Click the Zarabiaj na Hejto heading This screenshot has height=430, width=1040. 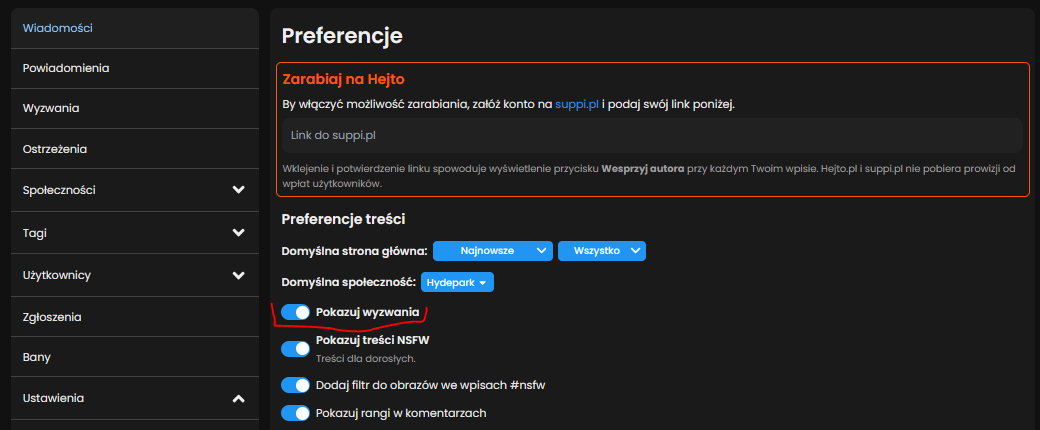pos(343,79)
